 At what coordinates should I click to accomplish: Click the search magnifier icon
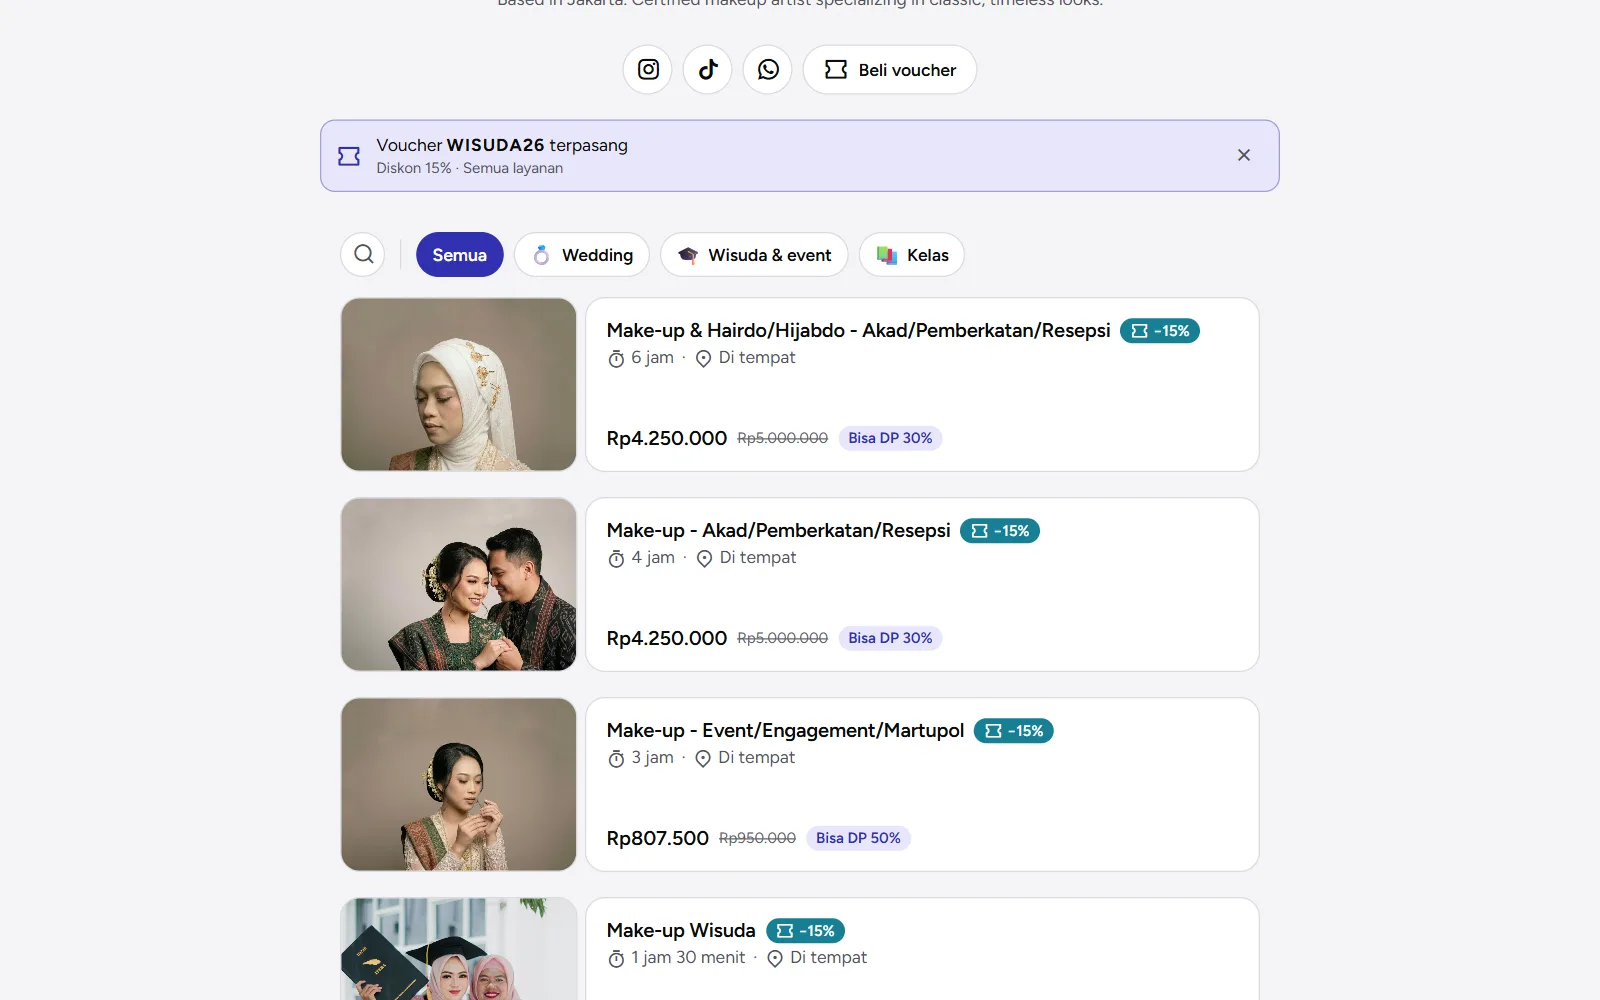click(364, 255)
